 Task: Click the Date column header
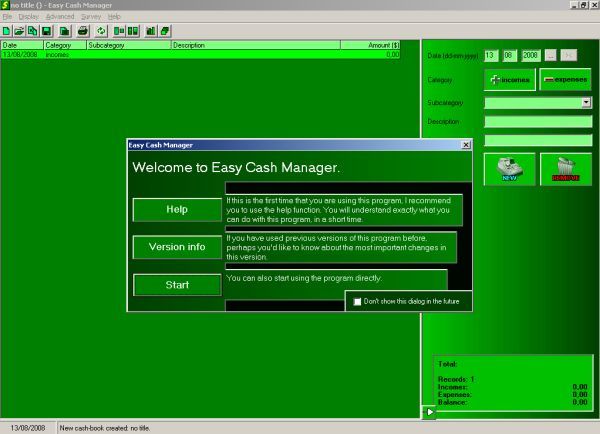pyautogui.click(x=22, y=45)
